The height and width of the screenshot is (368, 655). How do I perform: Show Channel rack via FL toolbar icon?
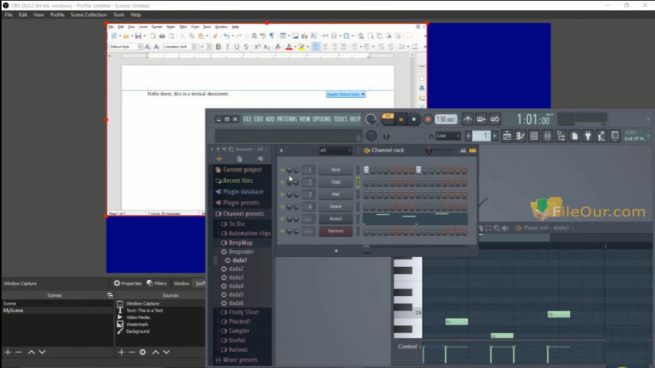point(534,136)
